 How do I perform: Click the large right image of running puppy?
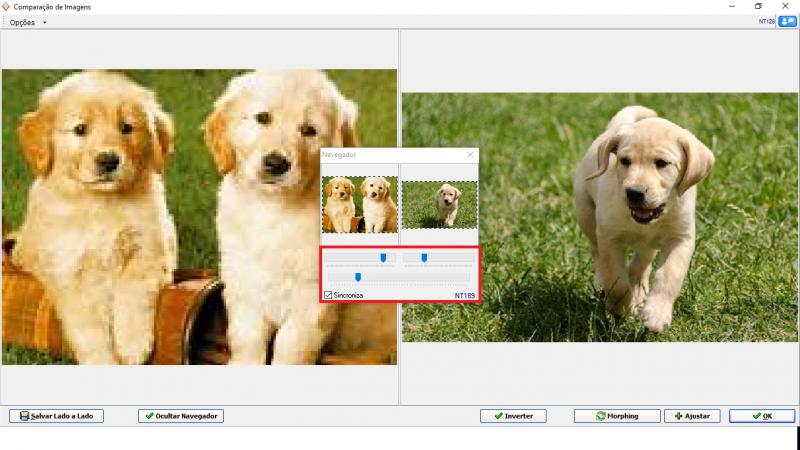click(600, 217)
